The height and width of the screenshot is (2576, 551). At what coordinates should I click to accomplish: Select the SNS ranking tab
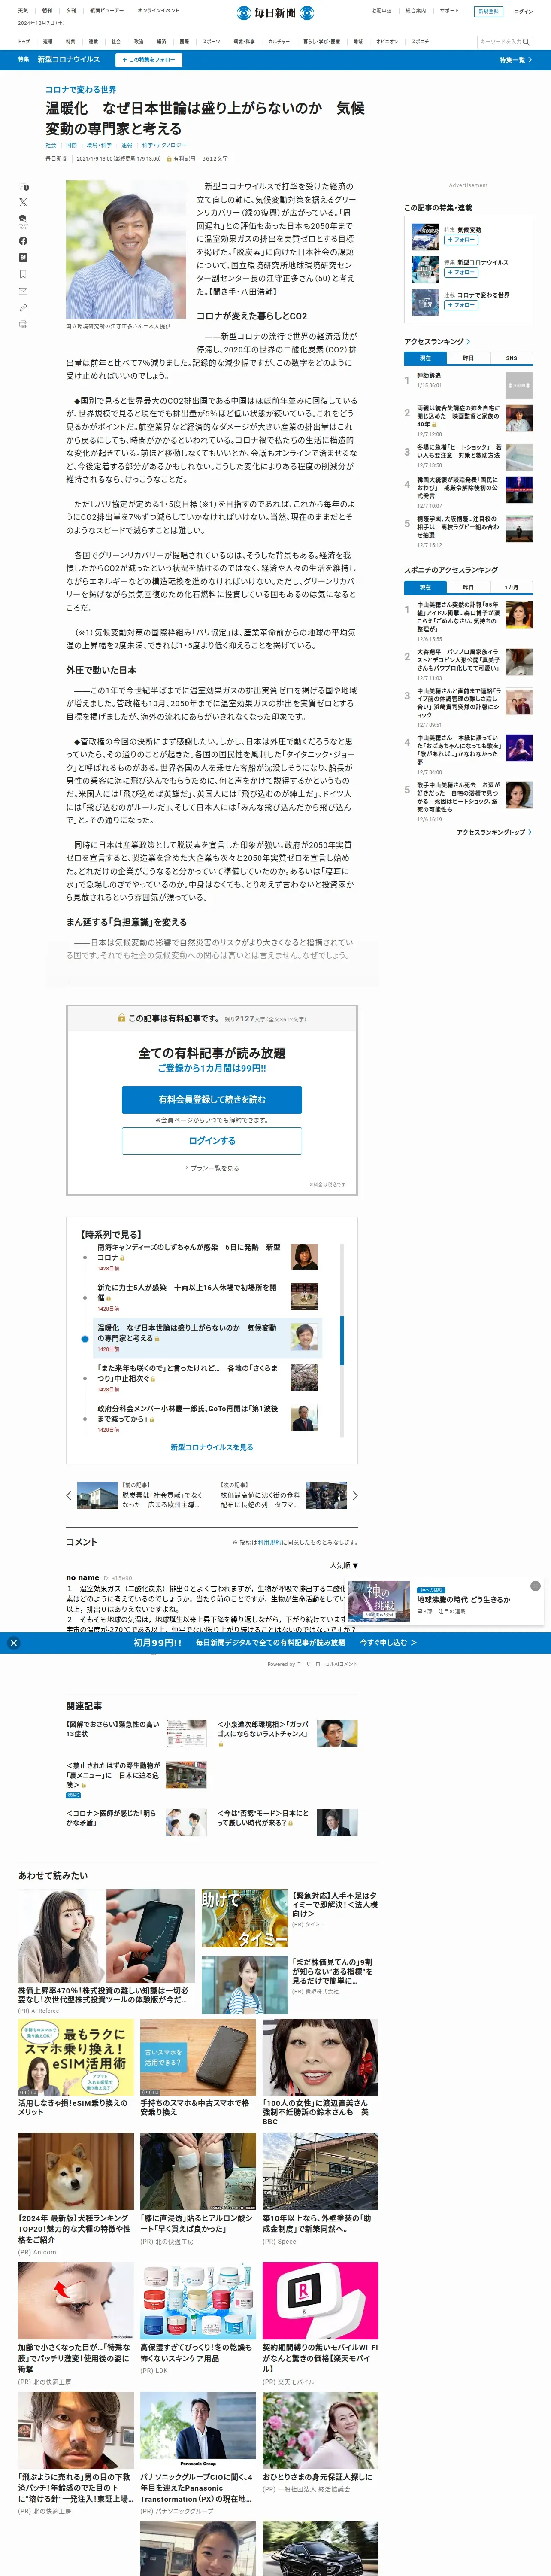pos(511,358)
